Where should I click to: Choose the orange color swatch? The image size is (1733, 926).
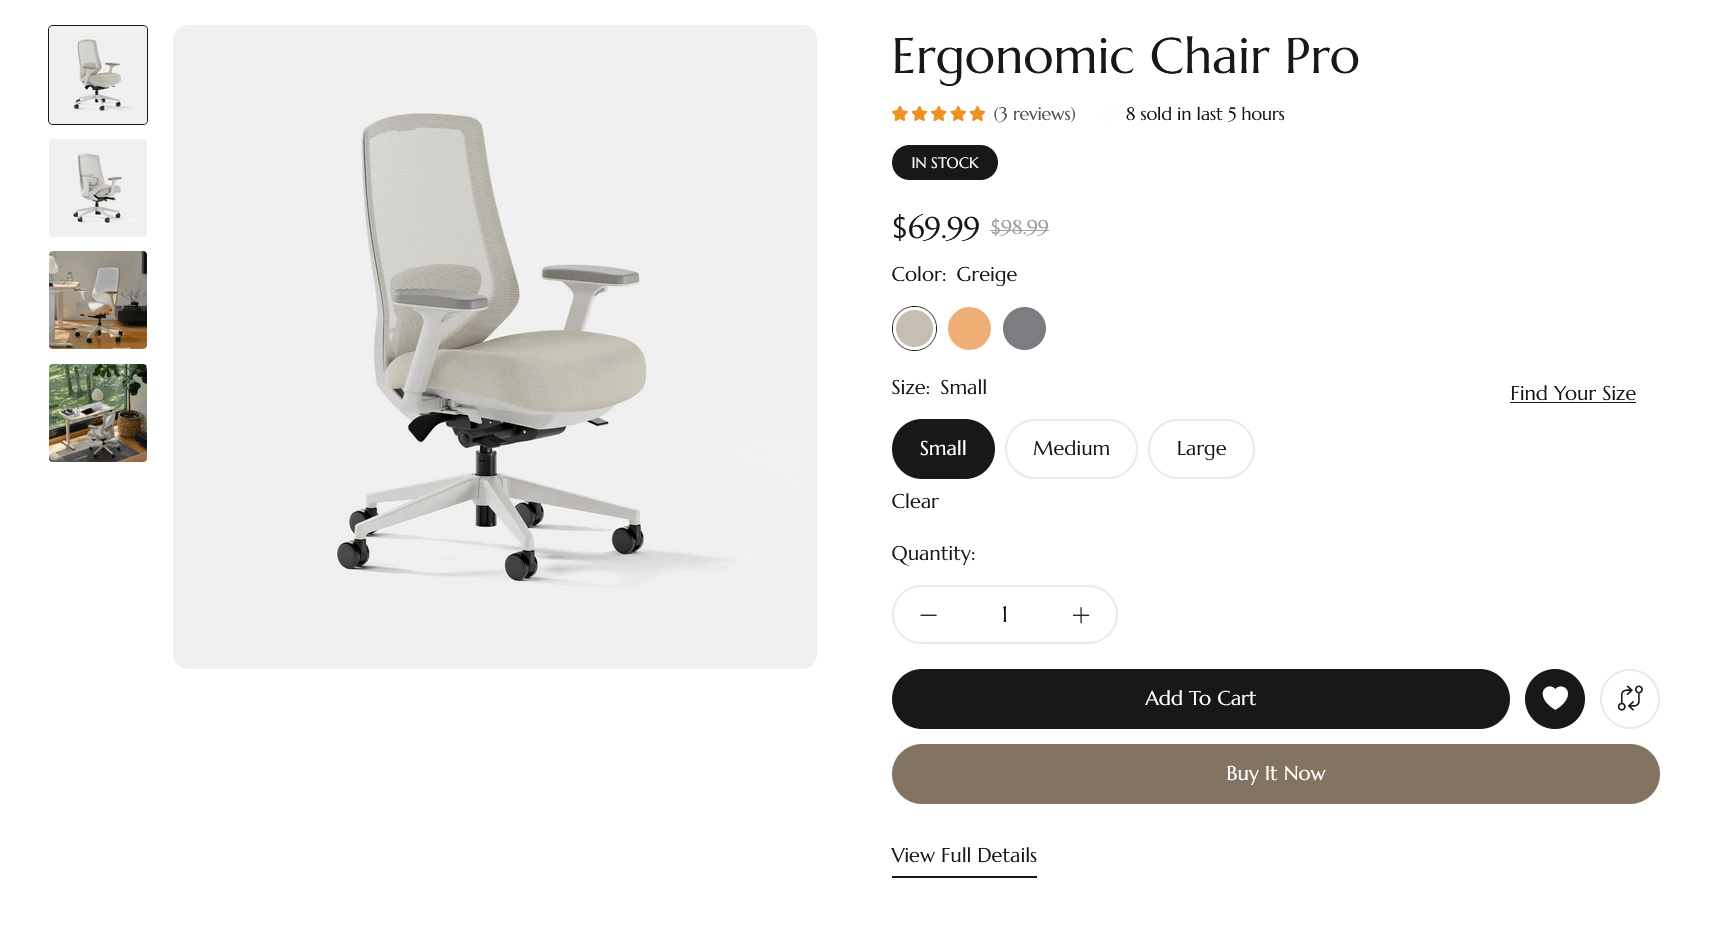click(969, 328)
